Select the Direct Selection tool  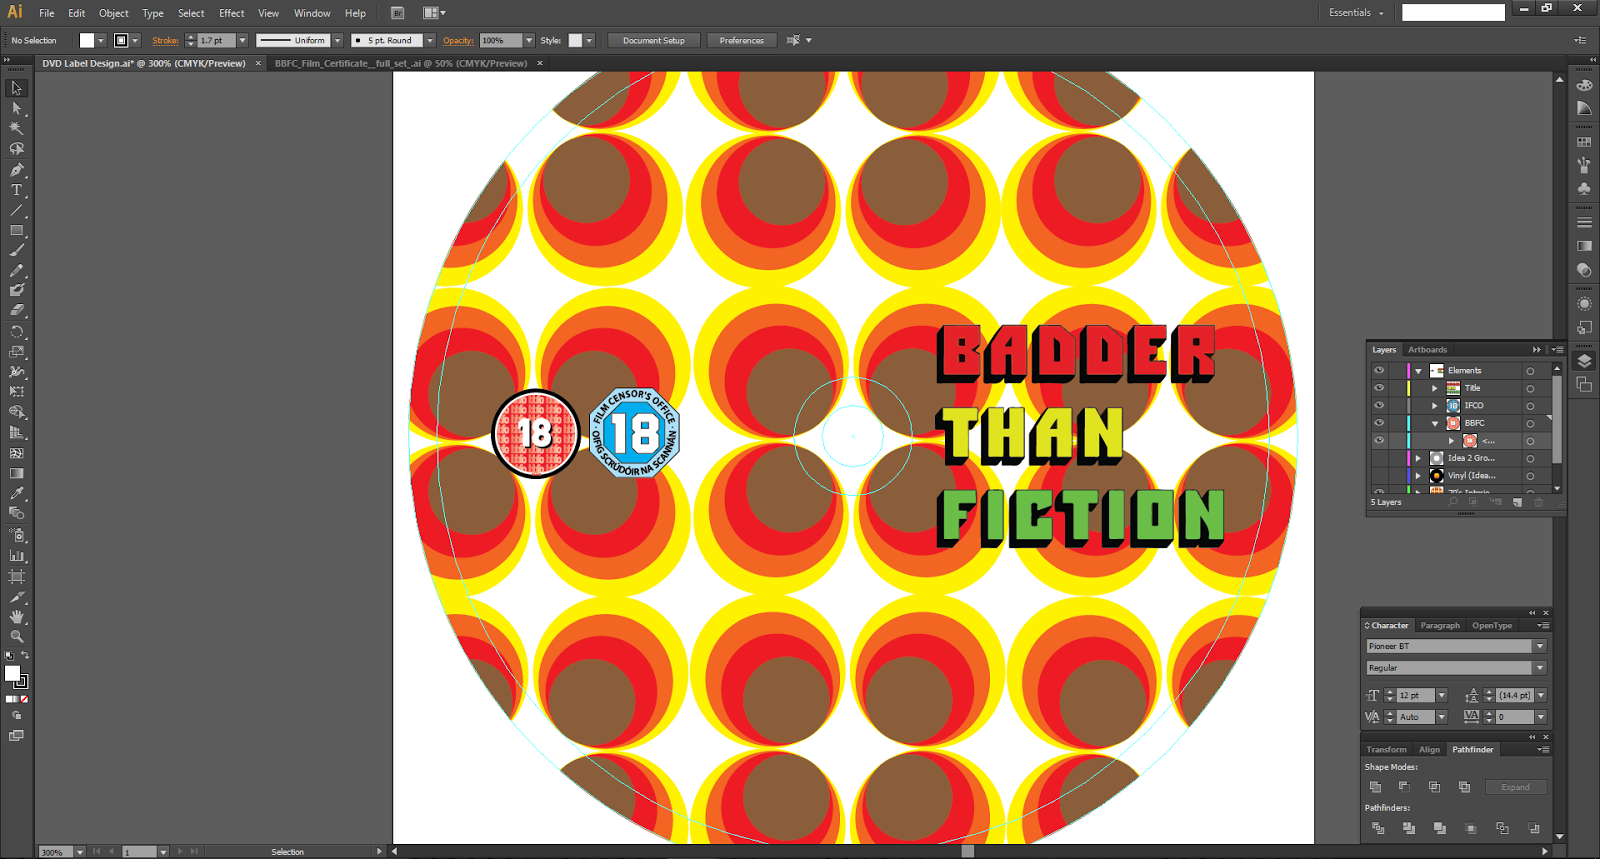pyautogui.click(x=17, y=108)
